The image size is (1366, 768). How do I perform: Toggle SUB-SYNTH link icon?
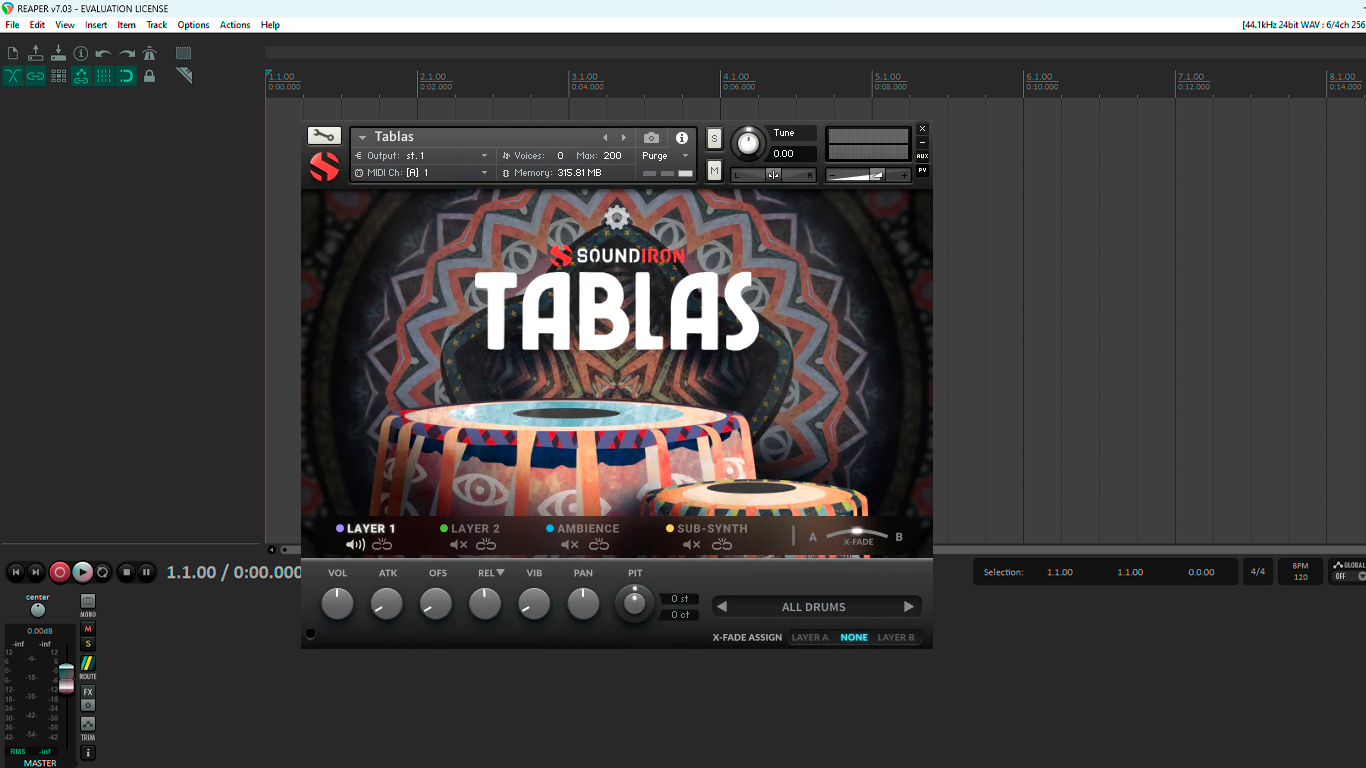pos(722,545)
